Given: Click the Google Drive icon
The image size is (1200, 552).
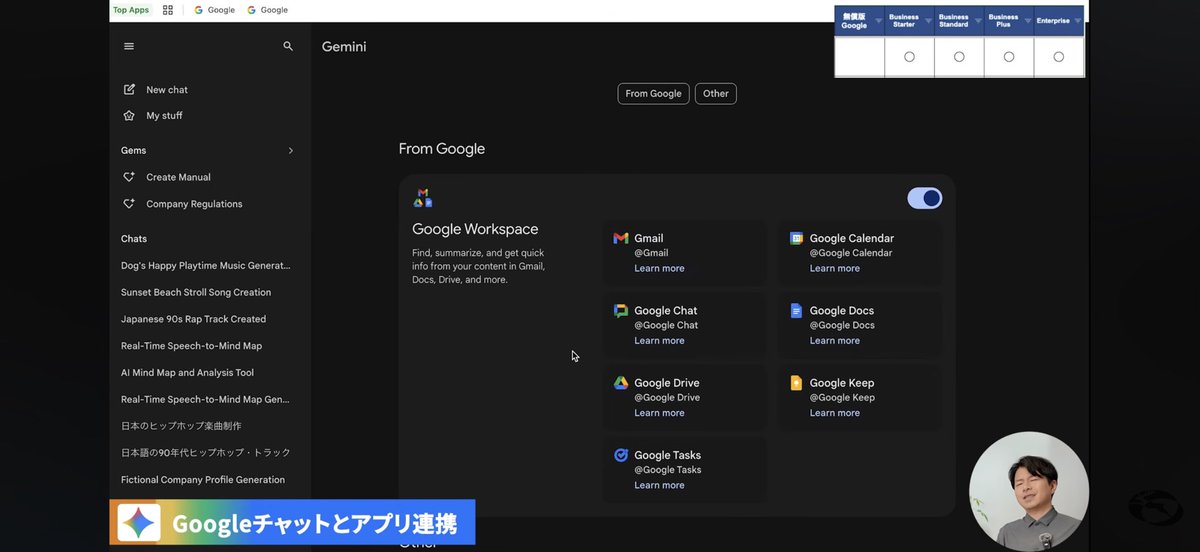Looking at the screenshot, I should click(x=621, y=383).
